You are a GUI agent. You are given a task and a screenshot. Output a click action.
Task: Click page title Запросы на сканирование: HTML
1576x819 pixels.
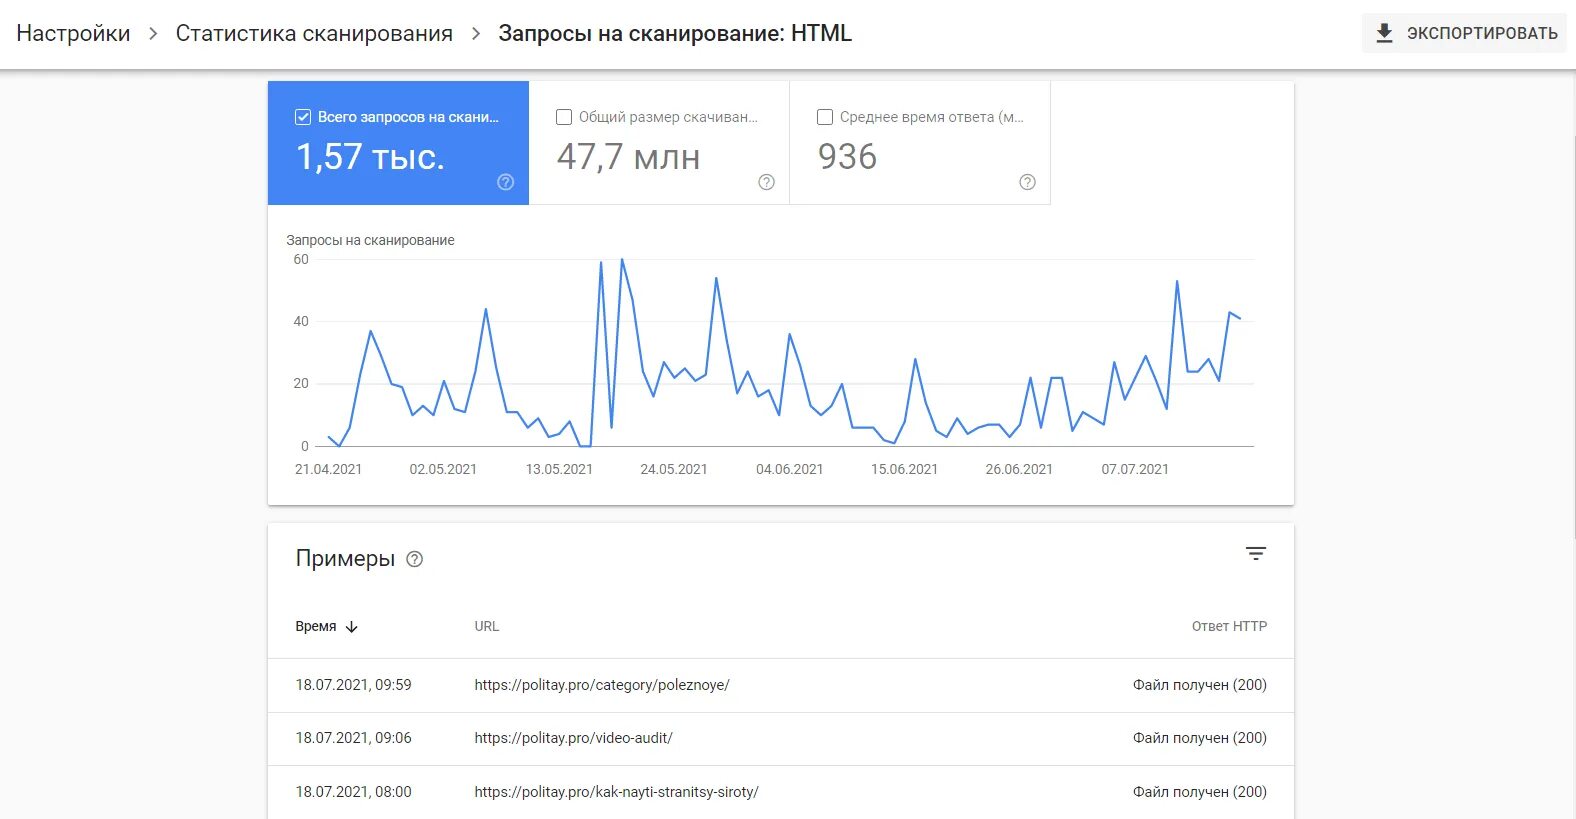click(675, 33)
